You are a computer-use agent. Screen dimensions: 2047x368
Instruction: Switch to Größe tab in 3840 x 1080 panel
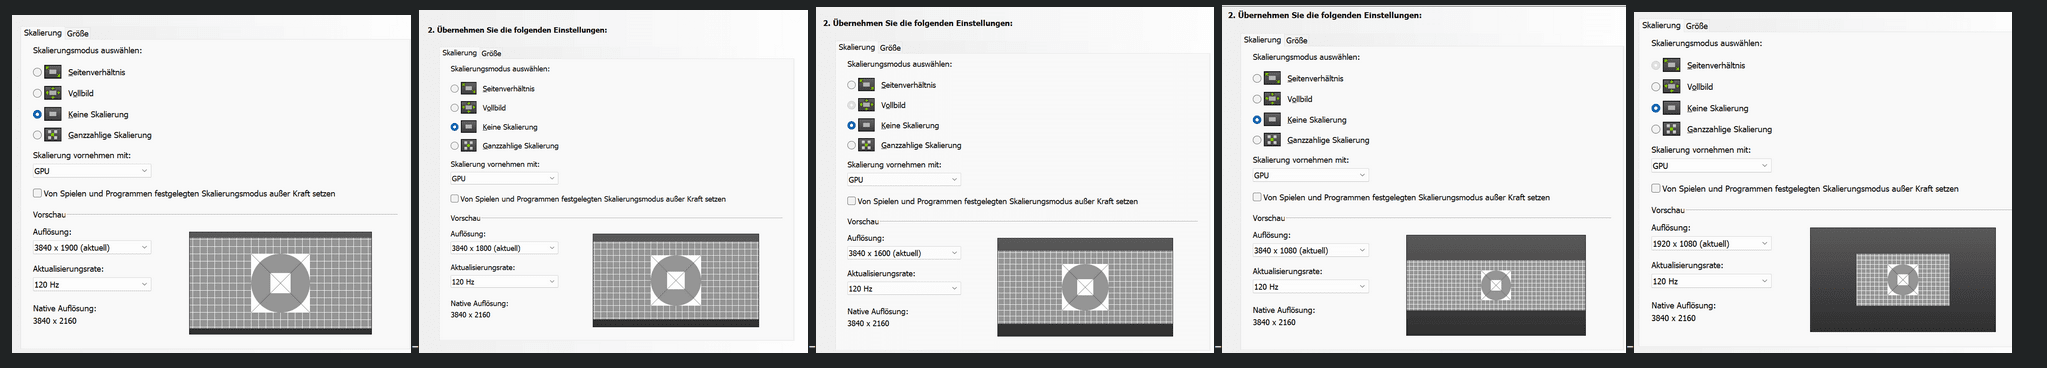[1297, 40]
